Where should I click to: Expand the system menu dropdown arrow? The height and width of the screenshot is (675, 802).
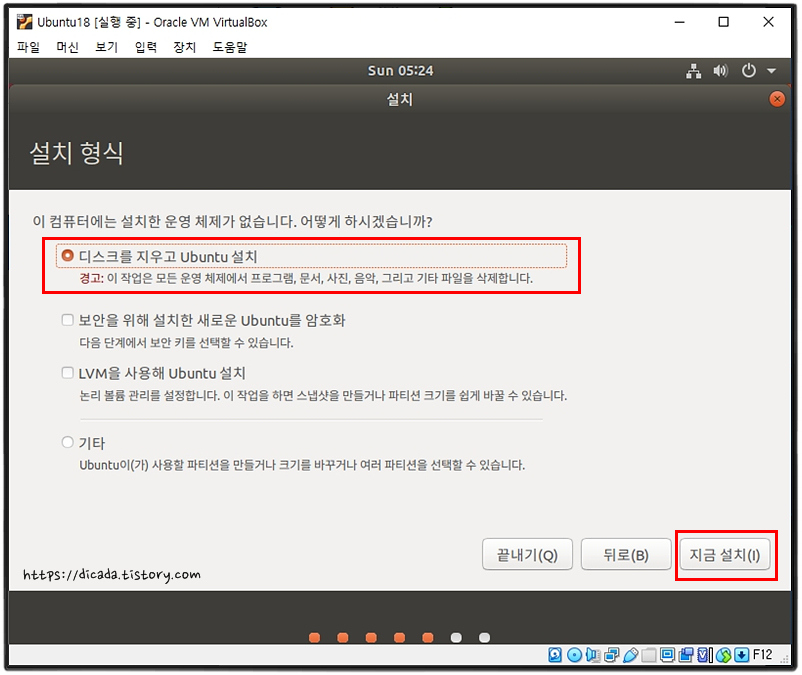point(771,71)
